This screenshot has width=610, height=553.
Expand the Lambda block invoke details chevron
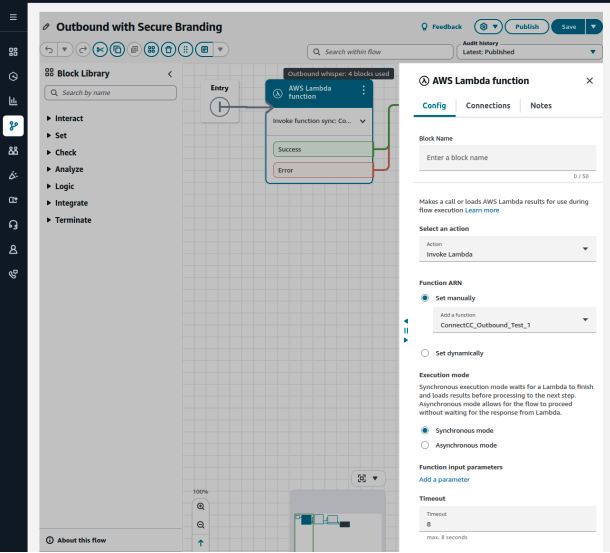coord(363,121)
